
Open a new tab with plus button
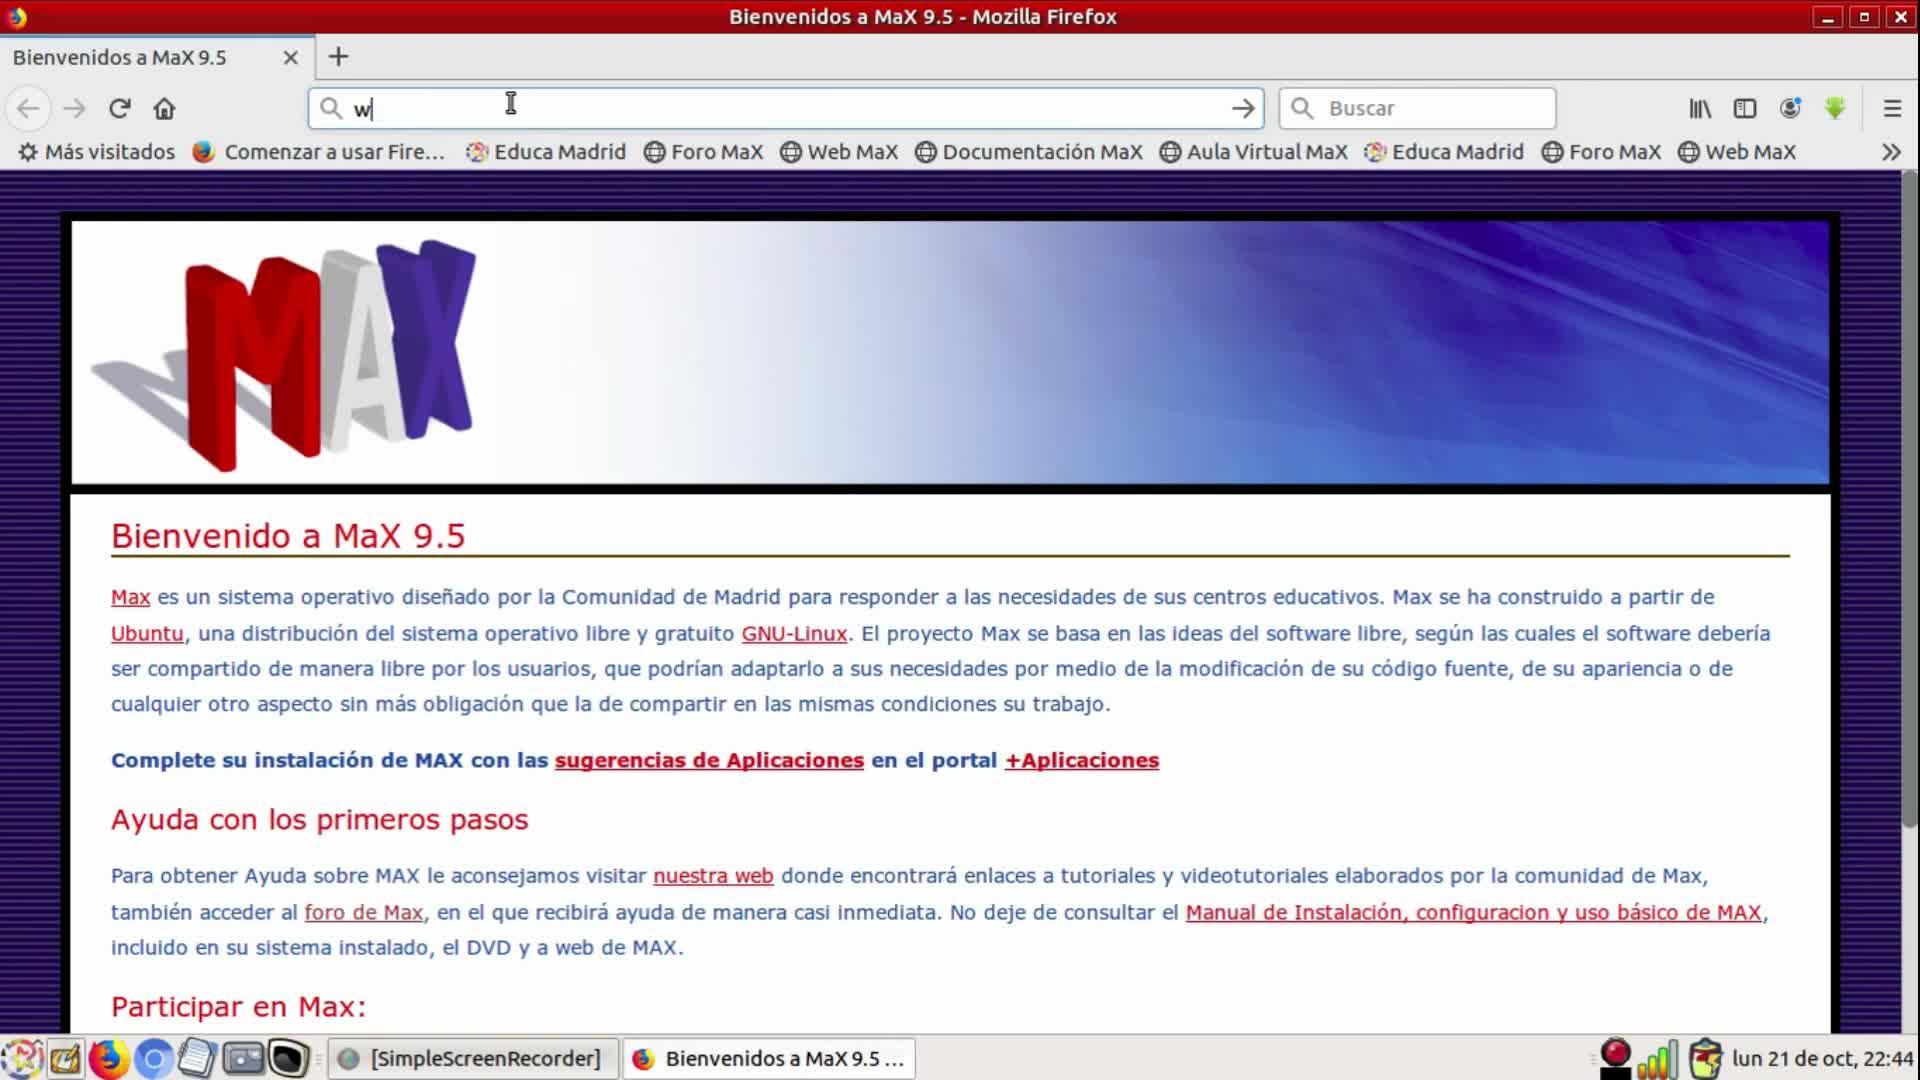338,57
